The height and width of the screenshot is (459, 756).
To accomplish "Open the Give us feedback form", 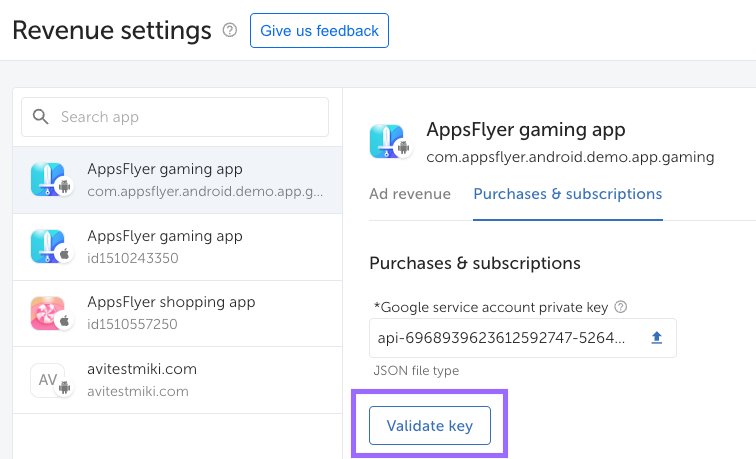I will coord(319,31).
